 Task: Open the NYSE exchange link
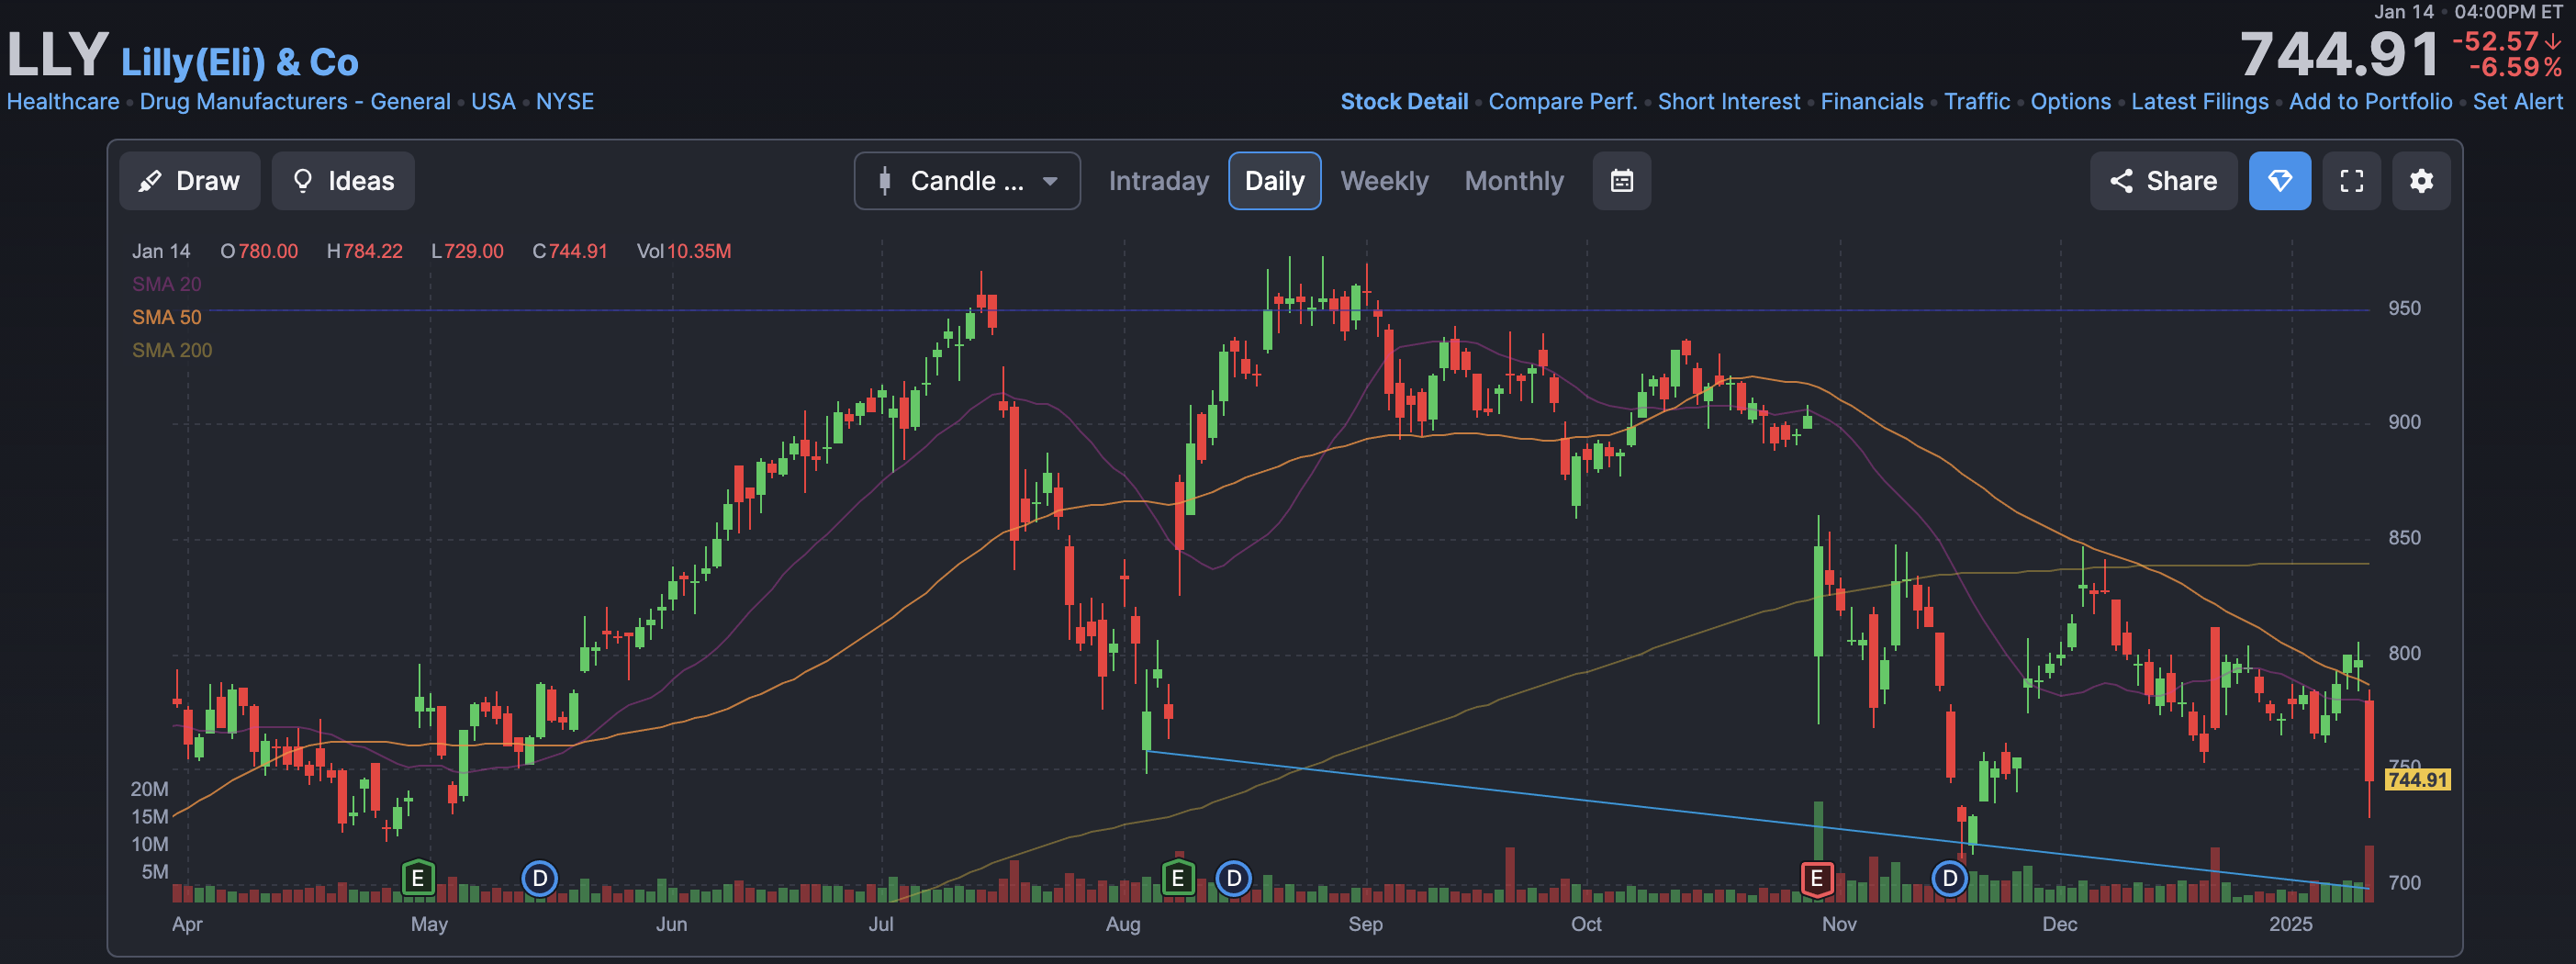(565, 101)
